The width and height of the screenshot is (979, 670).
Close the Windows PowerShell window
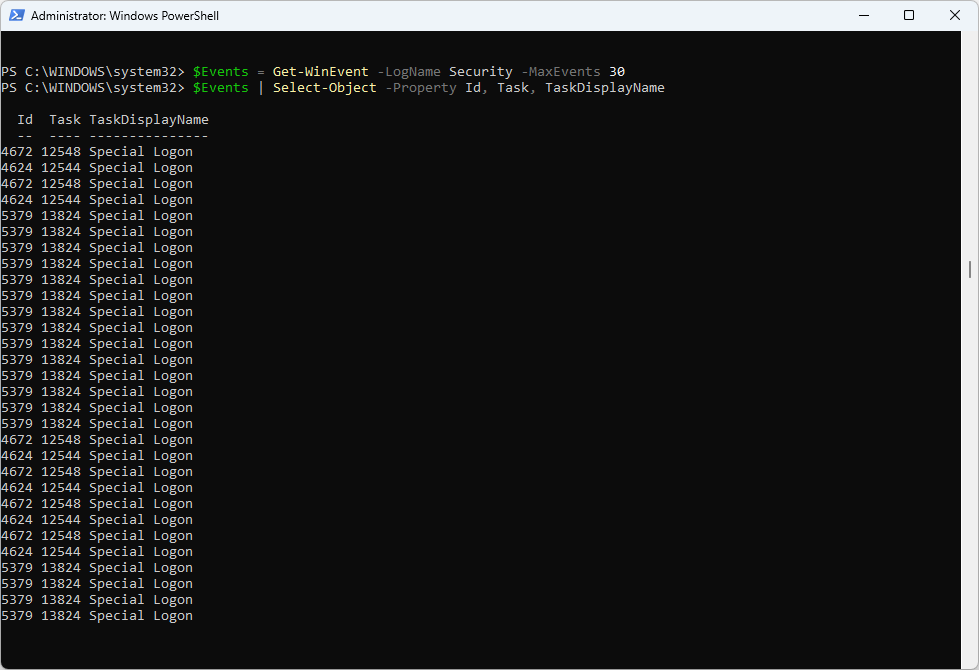tap(954, 16)
